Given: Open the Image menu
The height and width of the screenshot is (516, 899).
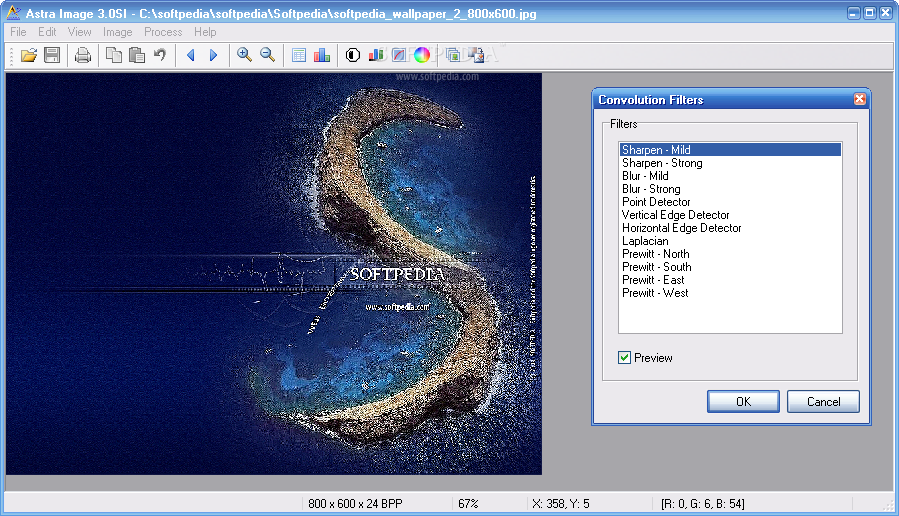Looking at the screenshot, I should (118, 32).
